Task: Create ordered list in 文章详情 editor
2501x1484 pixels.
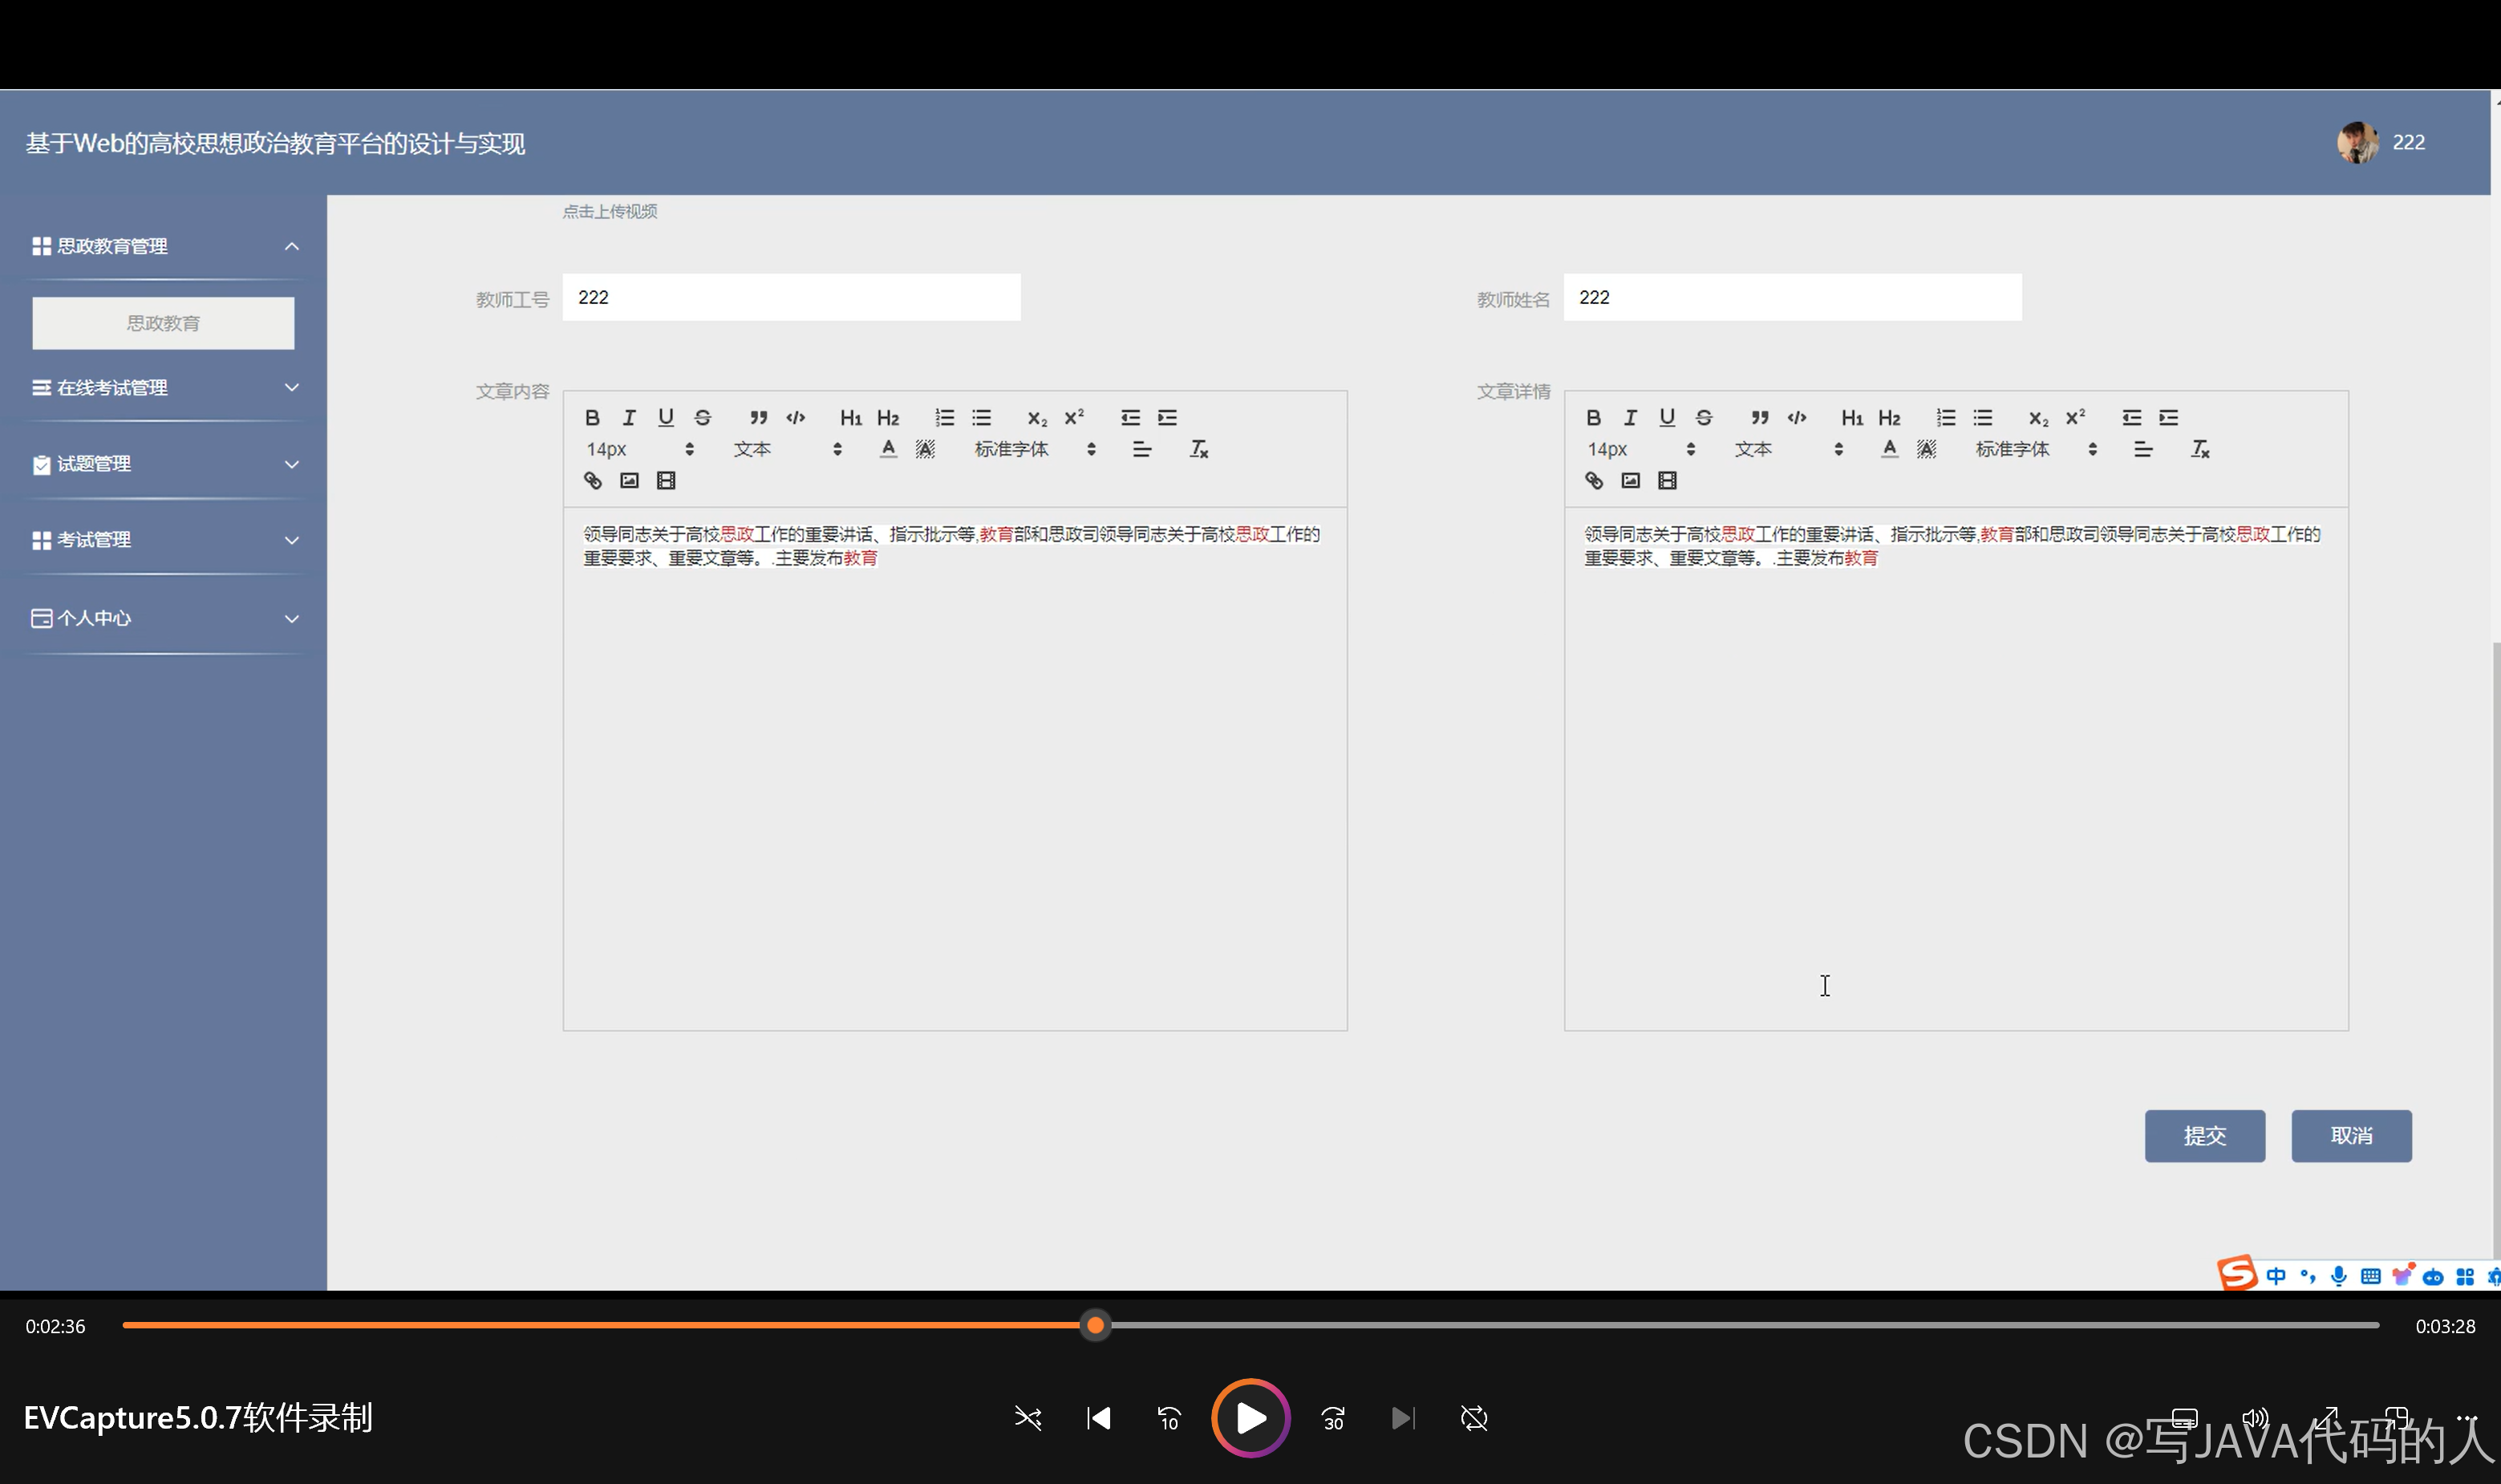Action: 1945,418
